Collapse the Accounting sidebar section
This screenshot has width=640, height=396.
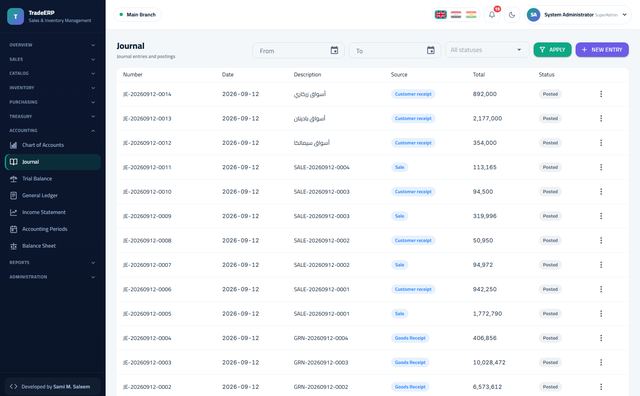[52, 131]
